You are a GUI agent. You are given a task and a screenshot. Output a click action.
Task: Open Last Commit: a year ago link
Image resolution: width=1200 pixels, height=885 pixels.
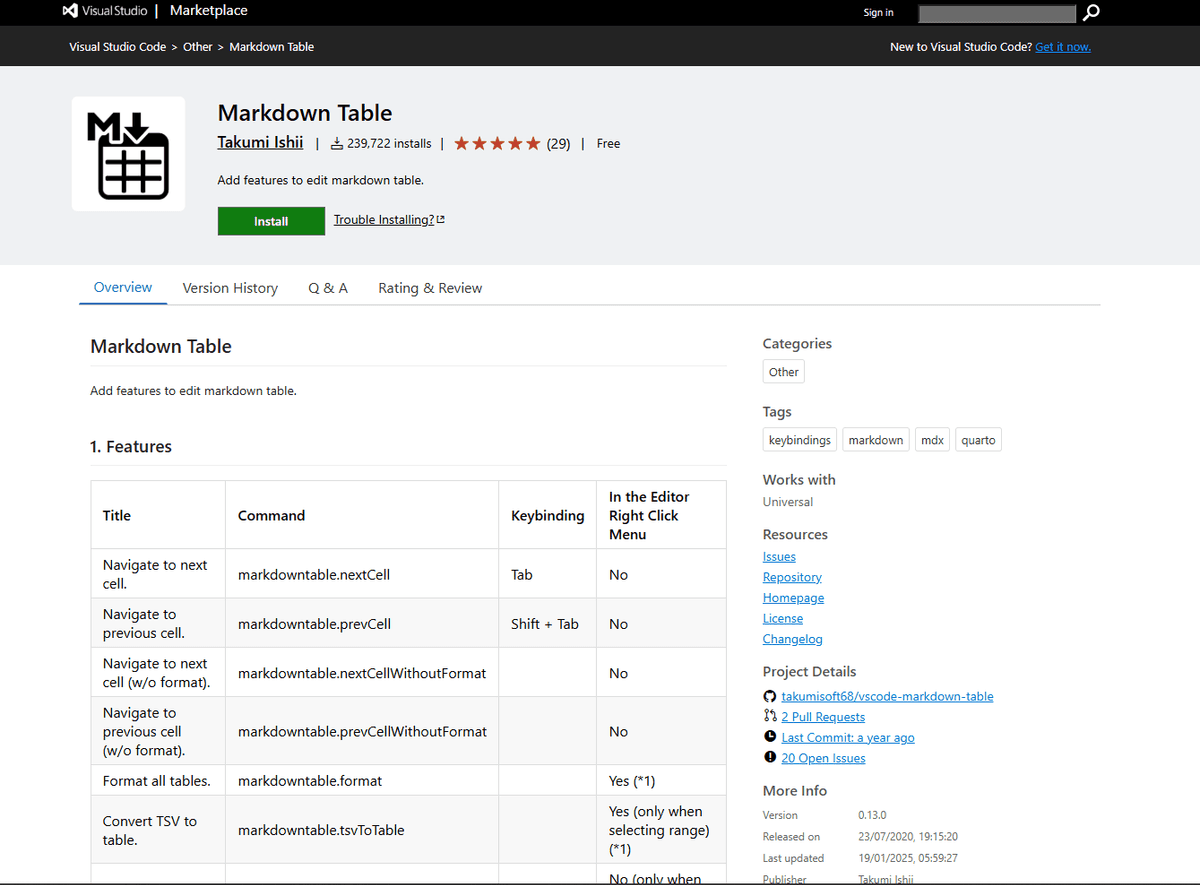(x=848, y=738)
